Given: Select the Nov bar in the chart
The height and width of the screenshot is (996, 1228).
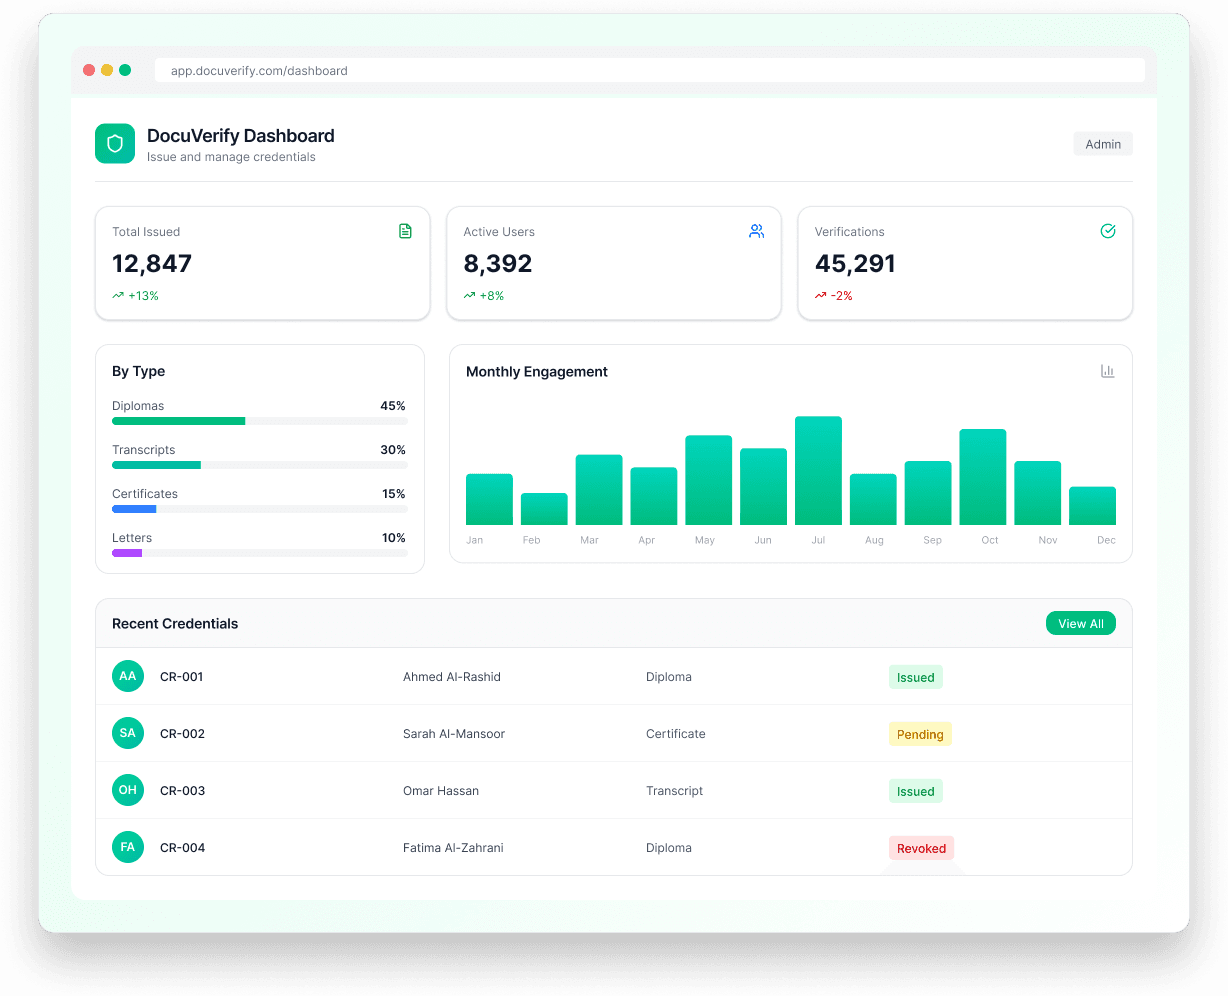Looking at the screenshot, I should 1038,493.
